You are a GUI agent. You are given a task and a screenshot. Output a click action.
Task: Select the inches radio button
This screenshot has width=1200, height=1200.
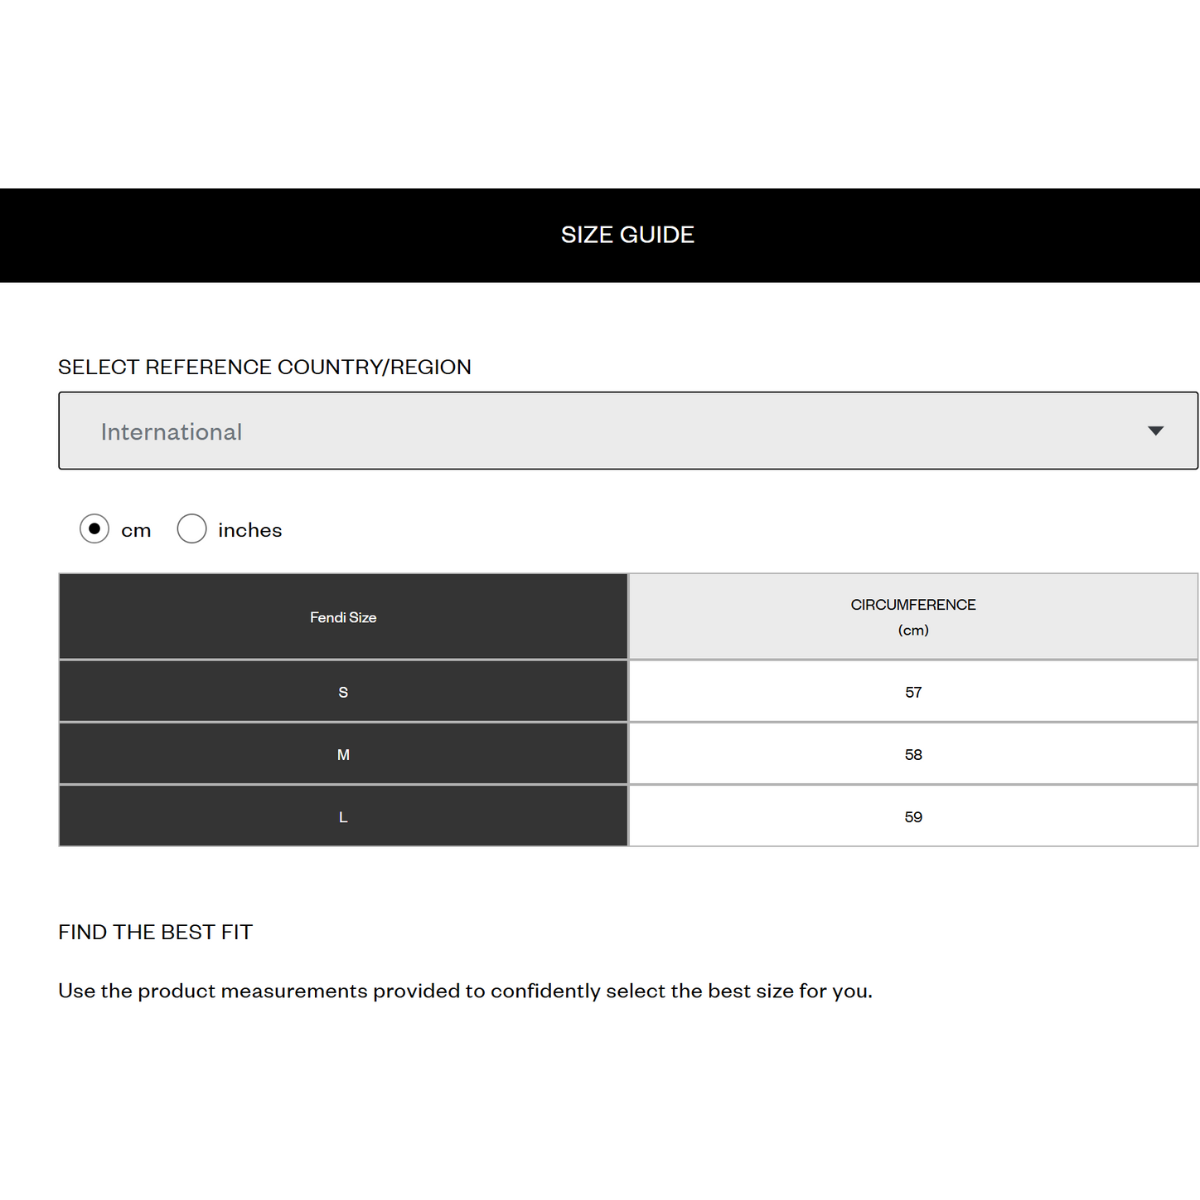click(192, 528)
